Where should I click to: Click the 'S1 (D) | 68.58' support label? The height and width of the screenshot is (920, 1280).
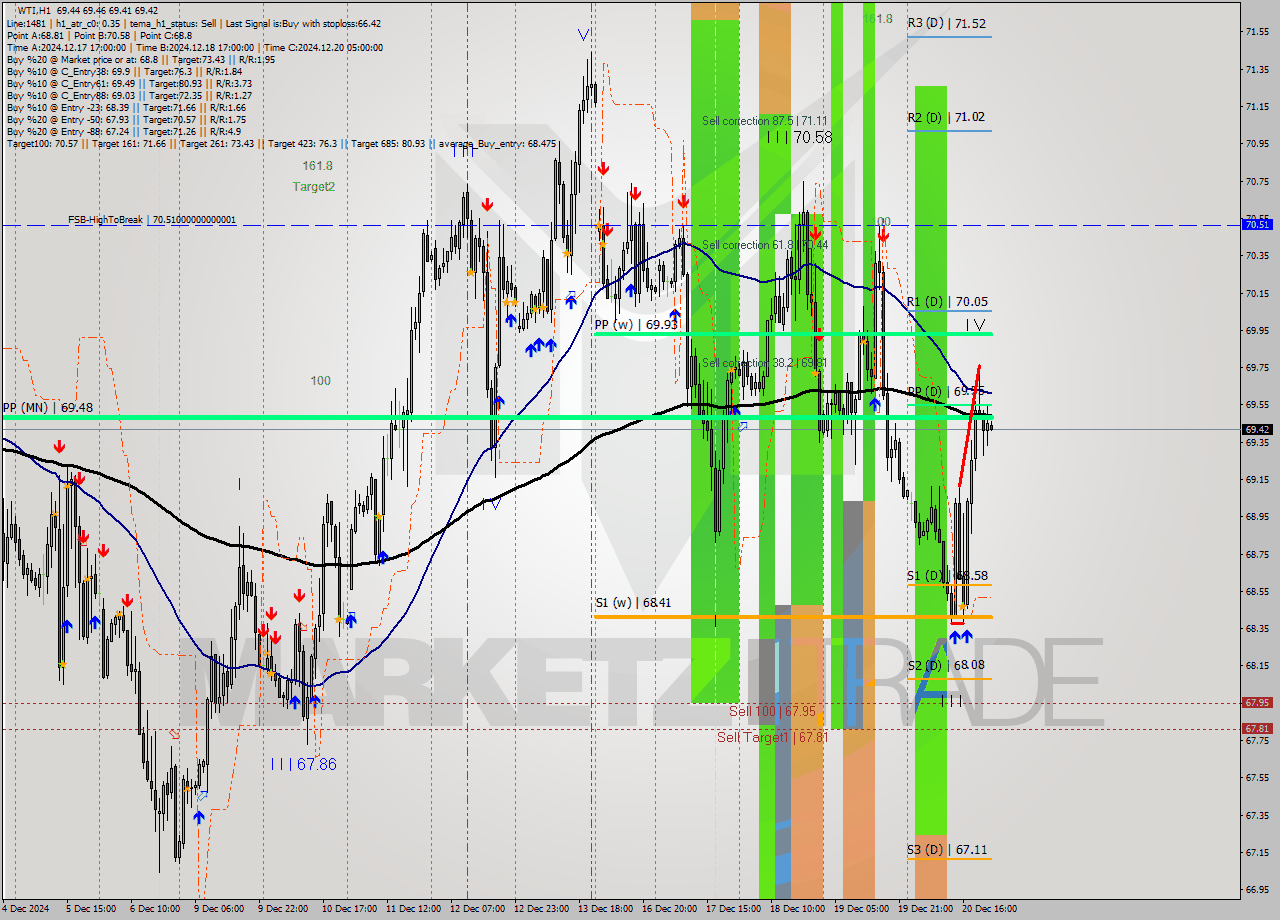coord(947,575)
